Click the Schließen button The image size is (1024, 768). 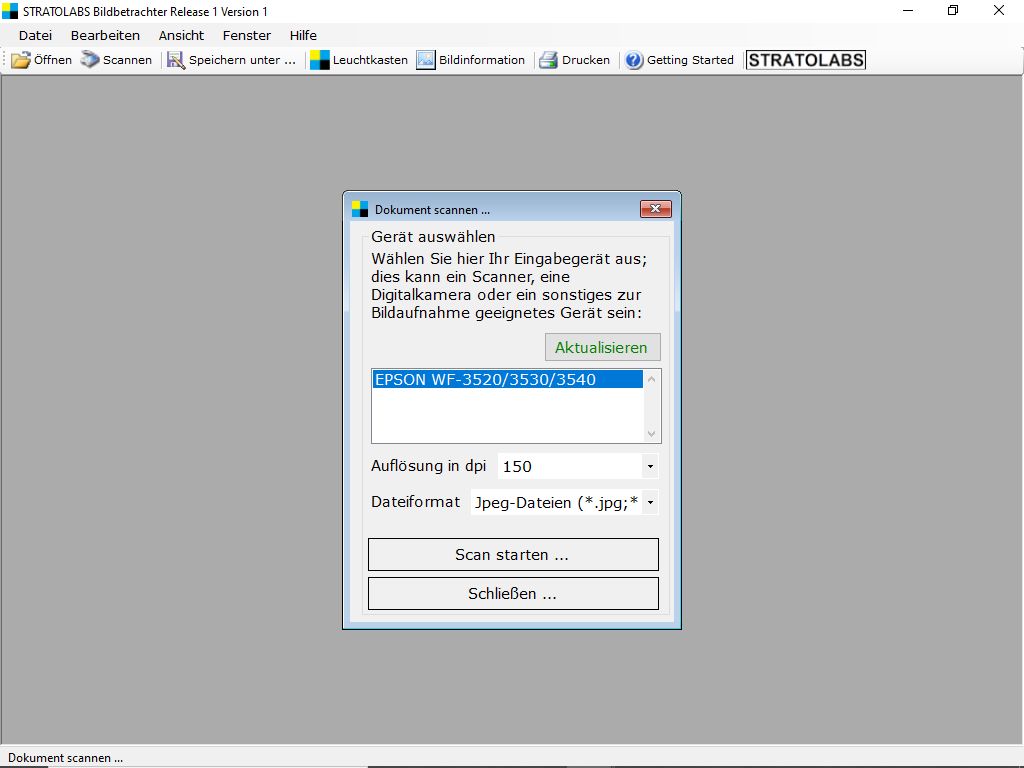click(x=513, y=594)
